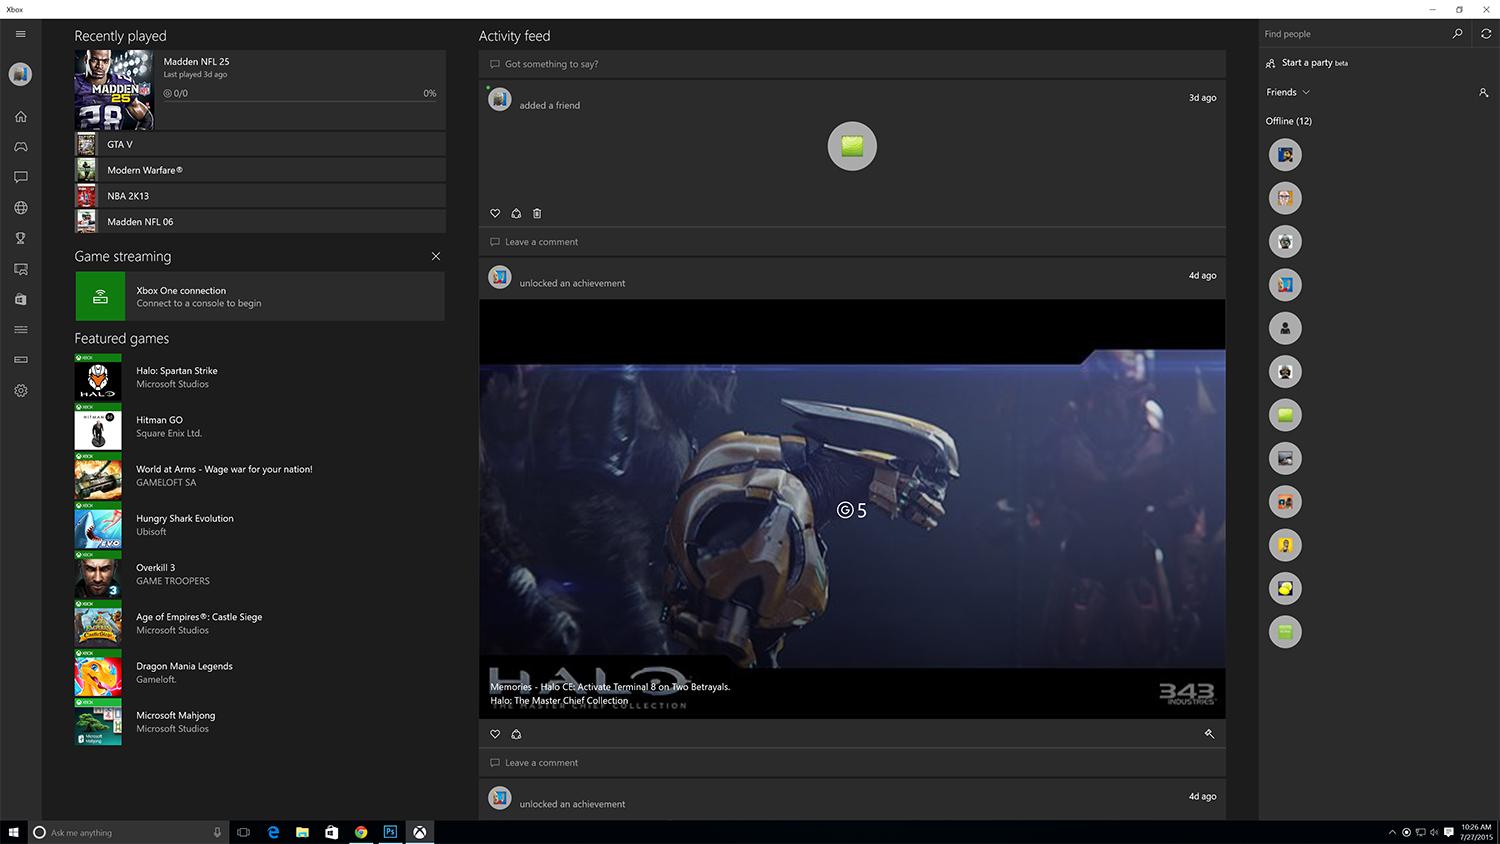Open Google Chrome from the taskbar
Viewport: 1500px width, 844px height.
(361, 832)
